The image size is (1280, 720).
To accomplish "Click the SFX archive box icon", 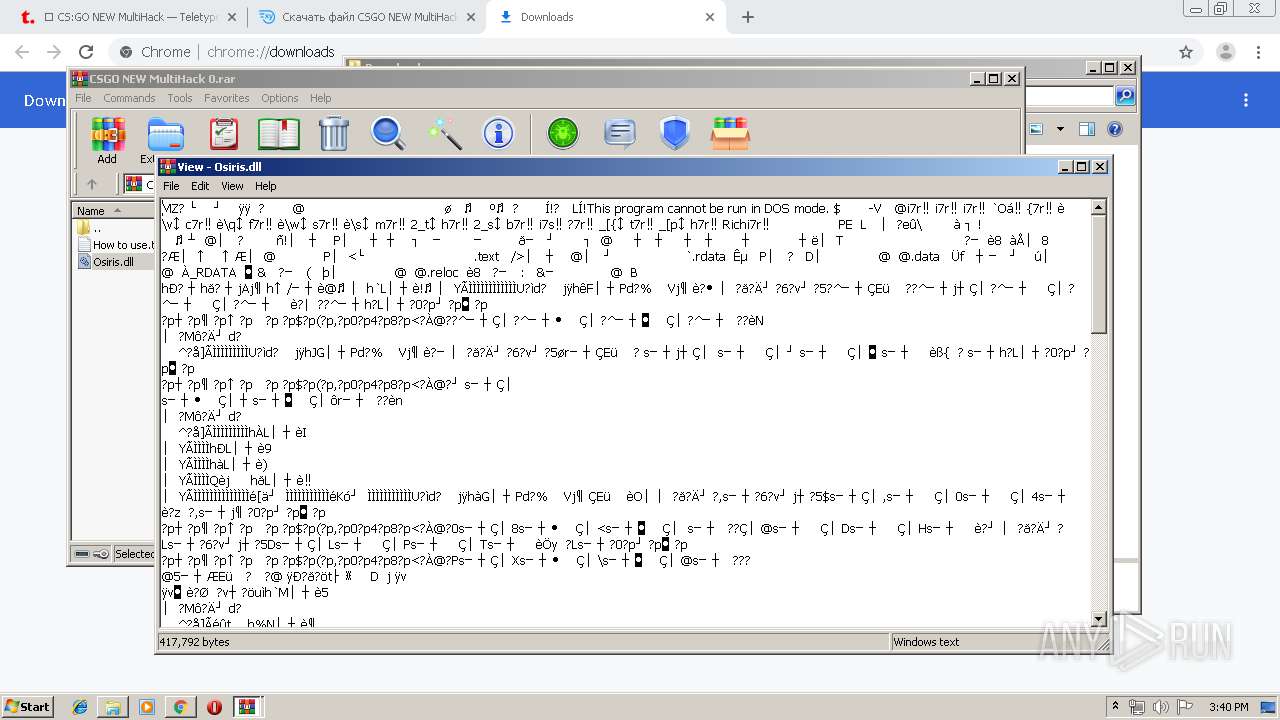I will (731, 133).
